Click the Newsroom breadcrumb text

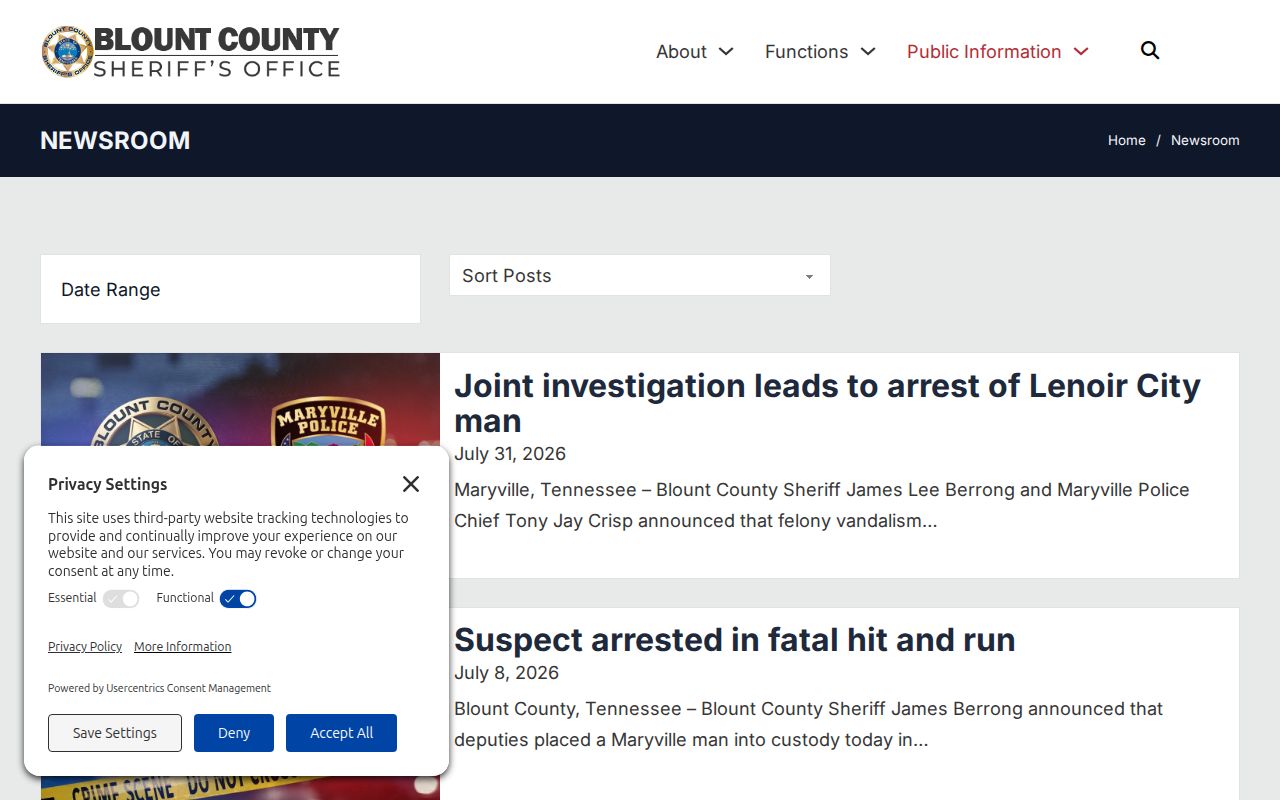[x=1205, y=140]
